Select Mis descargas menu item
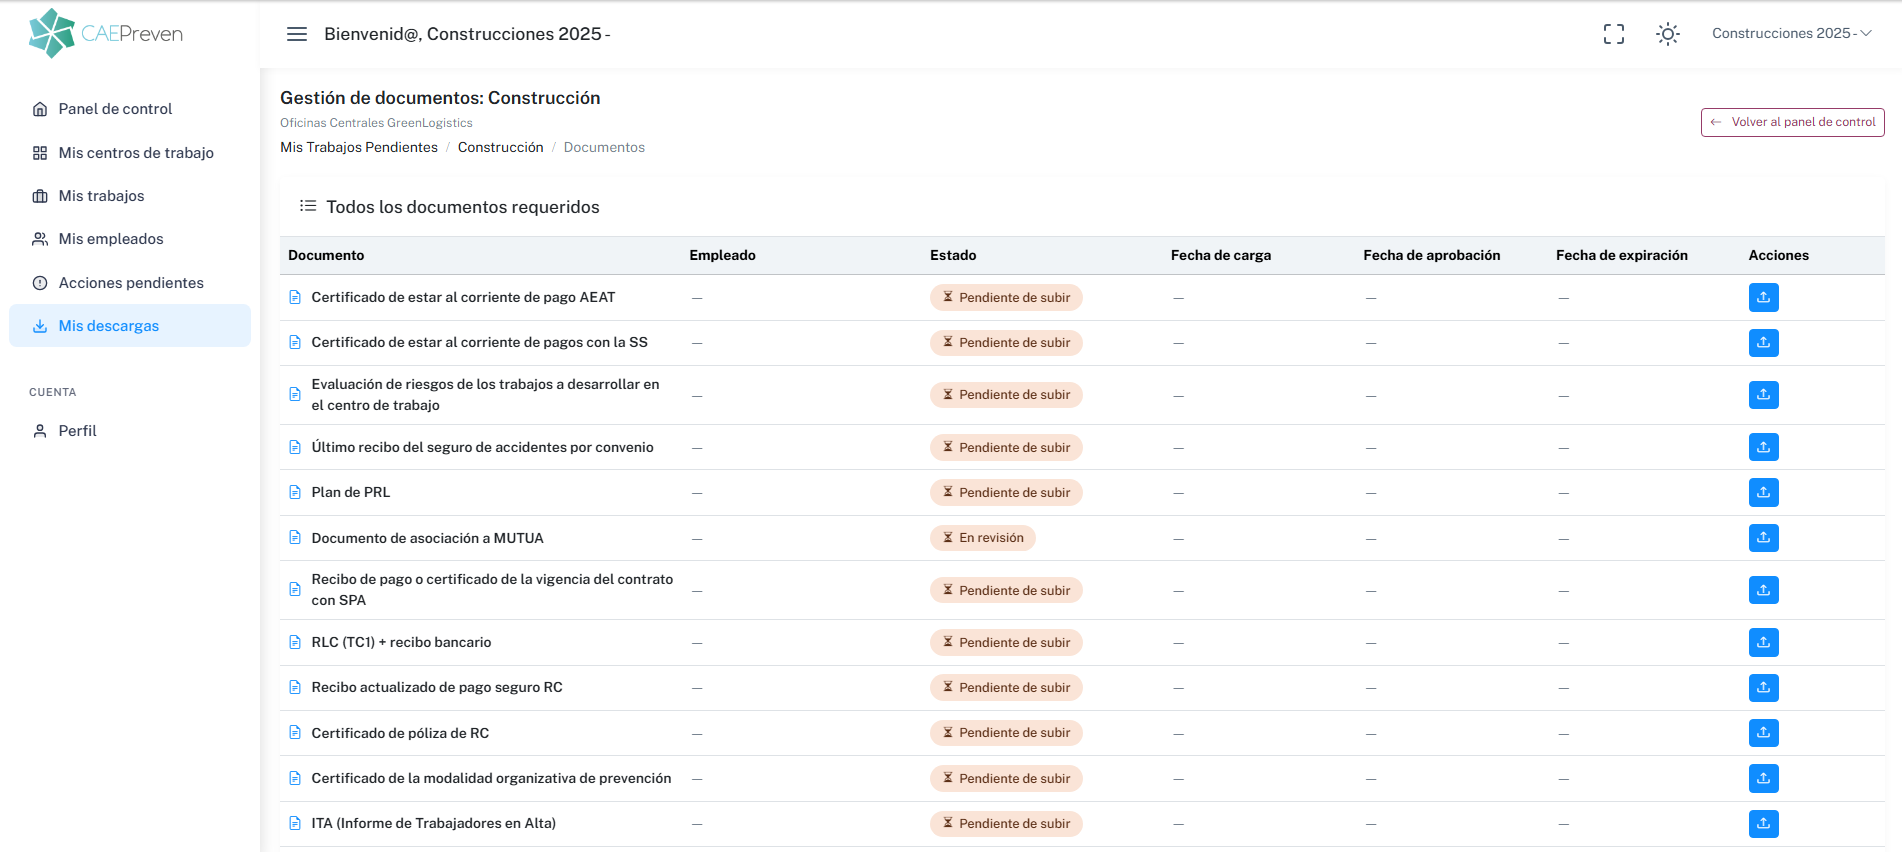The image size is (1902, 852). pos(130,326)
